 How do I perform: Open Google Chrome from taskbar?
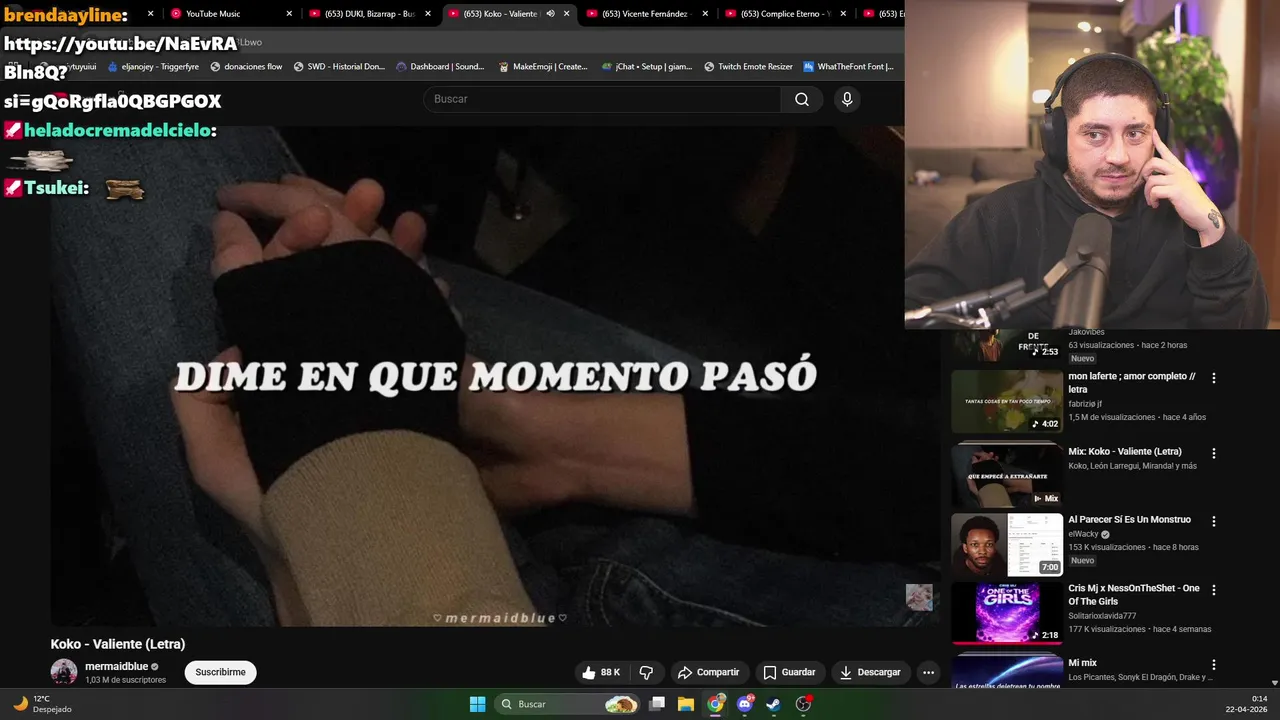click(x=715, y=704)
